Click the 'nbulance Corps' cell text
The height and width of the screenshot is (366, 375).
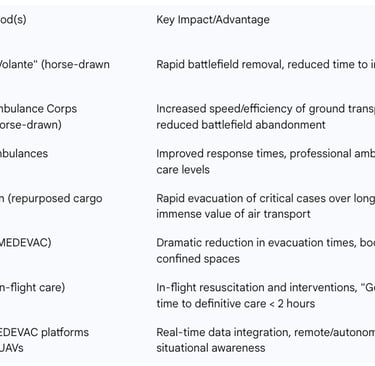[x=38, y=109]
